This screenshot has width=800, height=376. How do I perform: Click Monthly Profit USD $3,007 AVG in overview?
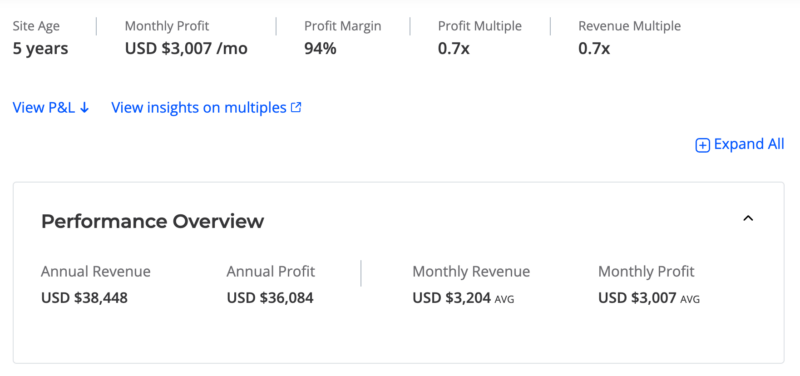[649, 297]
